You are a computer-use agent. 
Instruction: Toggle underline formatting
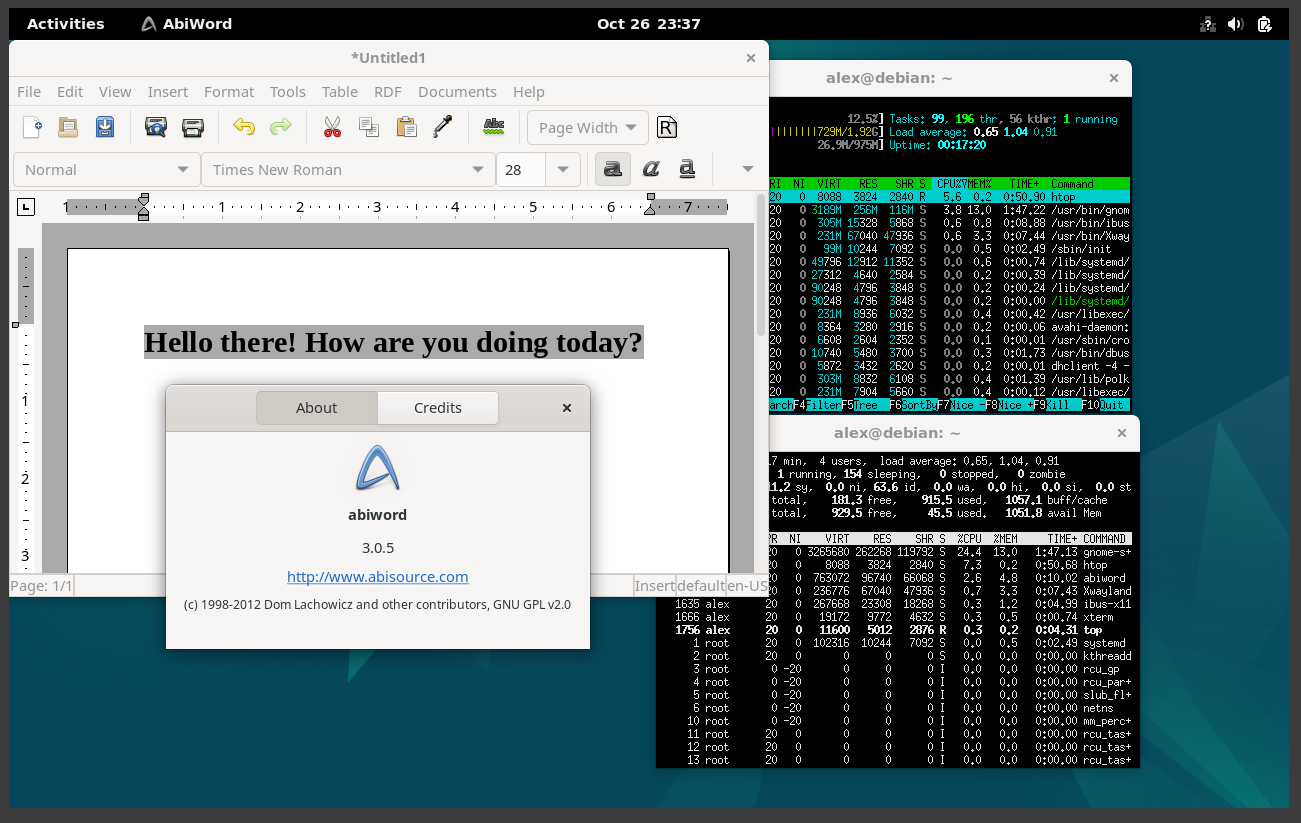pos(687,169)
